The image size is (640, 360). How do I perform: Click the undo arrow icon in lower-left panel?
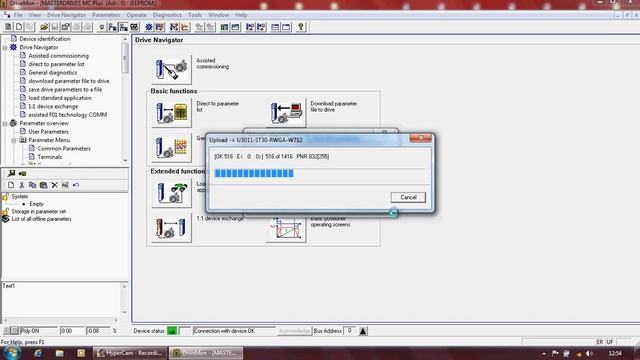pos(76,185)
